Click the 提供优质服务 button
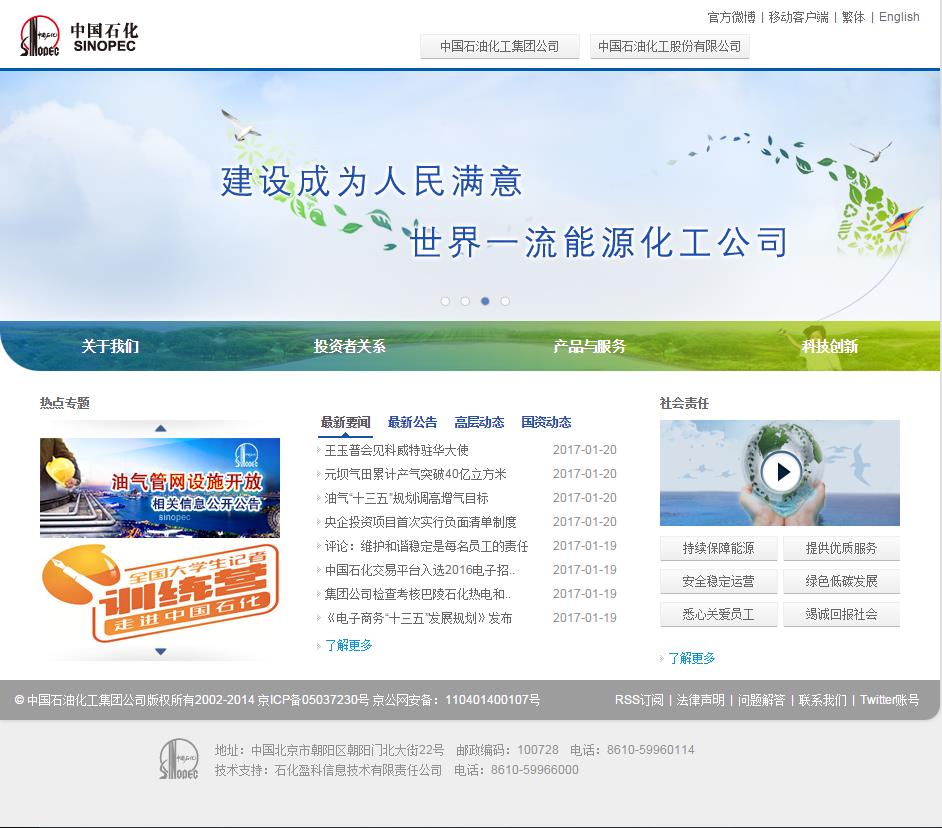942x828 pixels. coord(841,548)
